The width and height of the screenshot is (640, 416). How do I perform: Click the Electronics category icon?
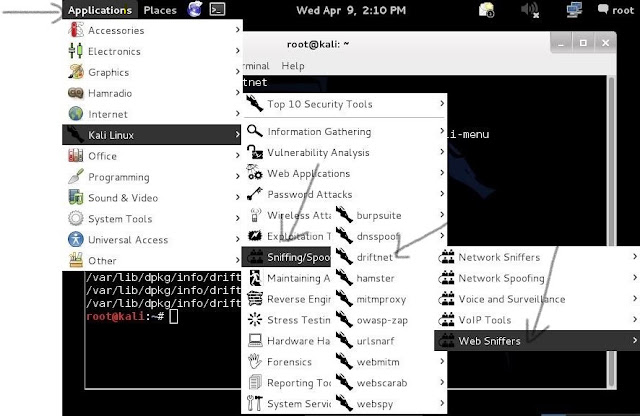click(76, 51)
